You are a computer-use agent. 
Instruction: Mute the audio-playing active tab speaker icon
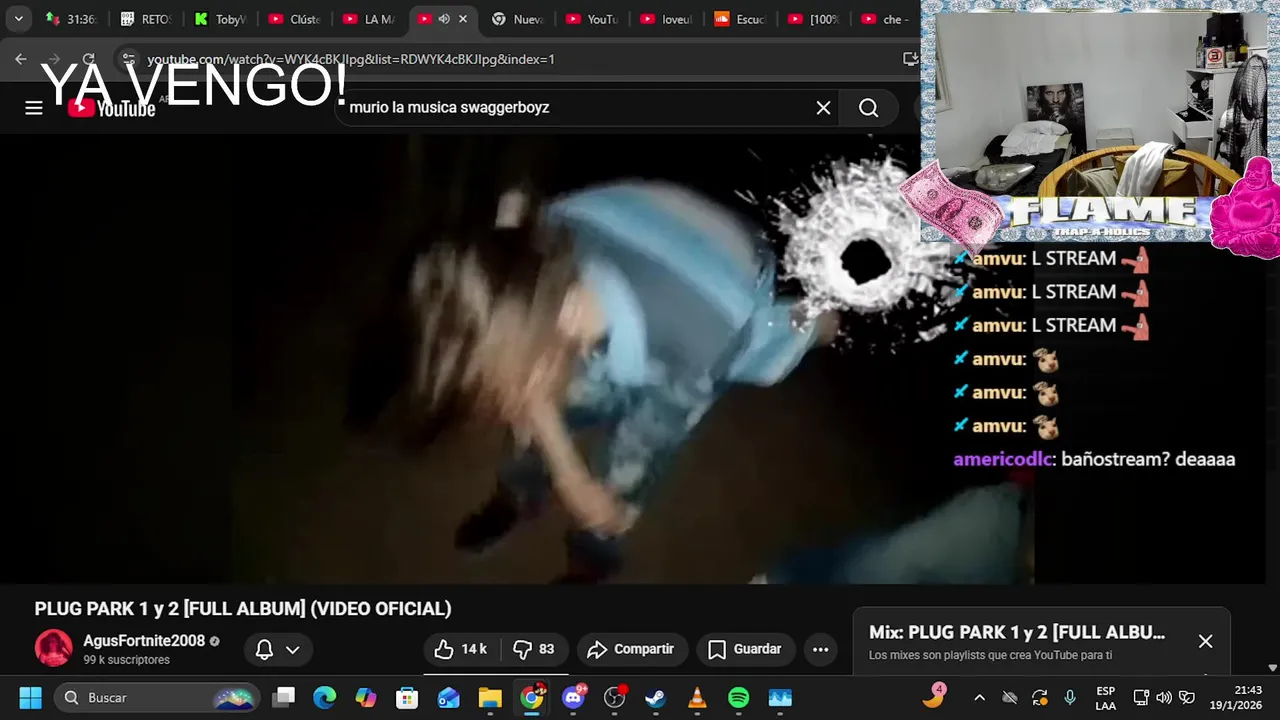[444, 19]
